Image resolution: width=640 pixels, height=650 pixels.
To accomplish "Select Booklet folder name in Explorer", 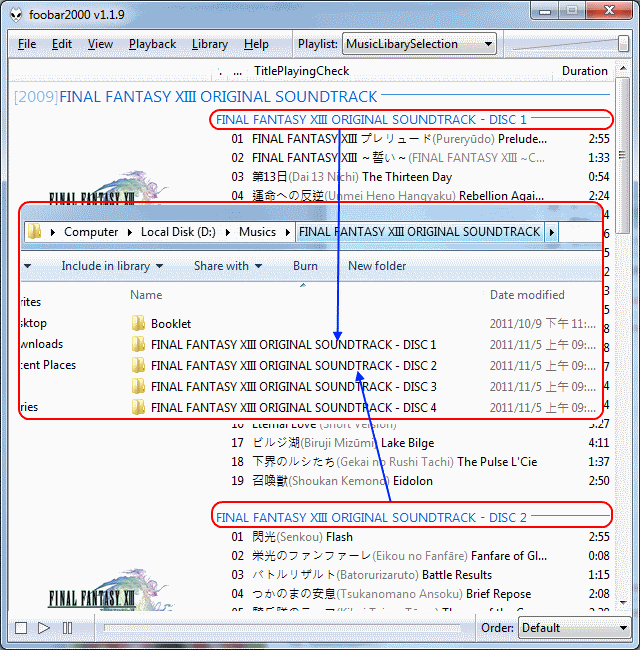I will 171,324.
